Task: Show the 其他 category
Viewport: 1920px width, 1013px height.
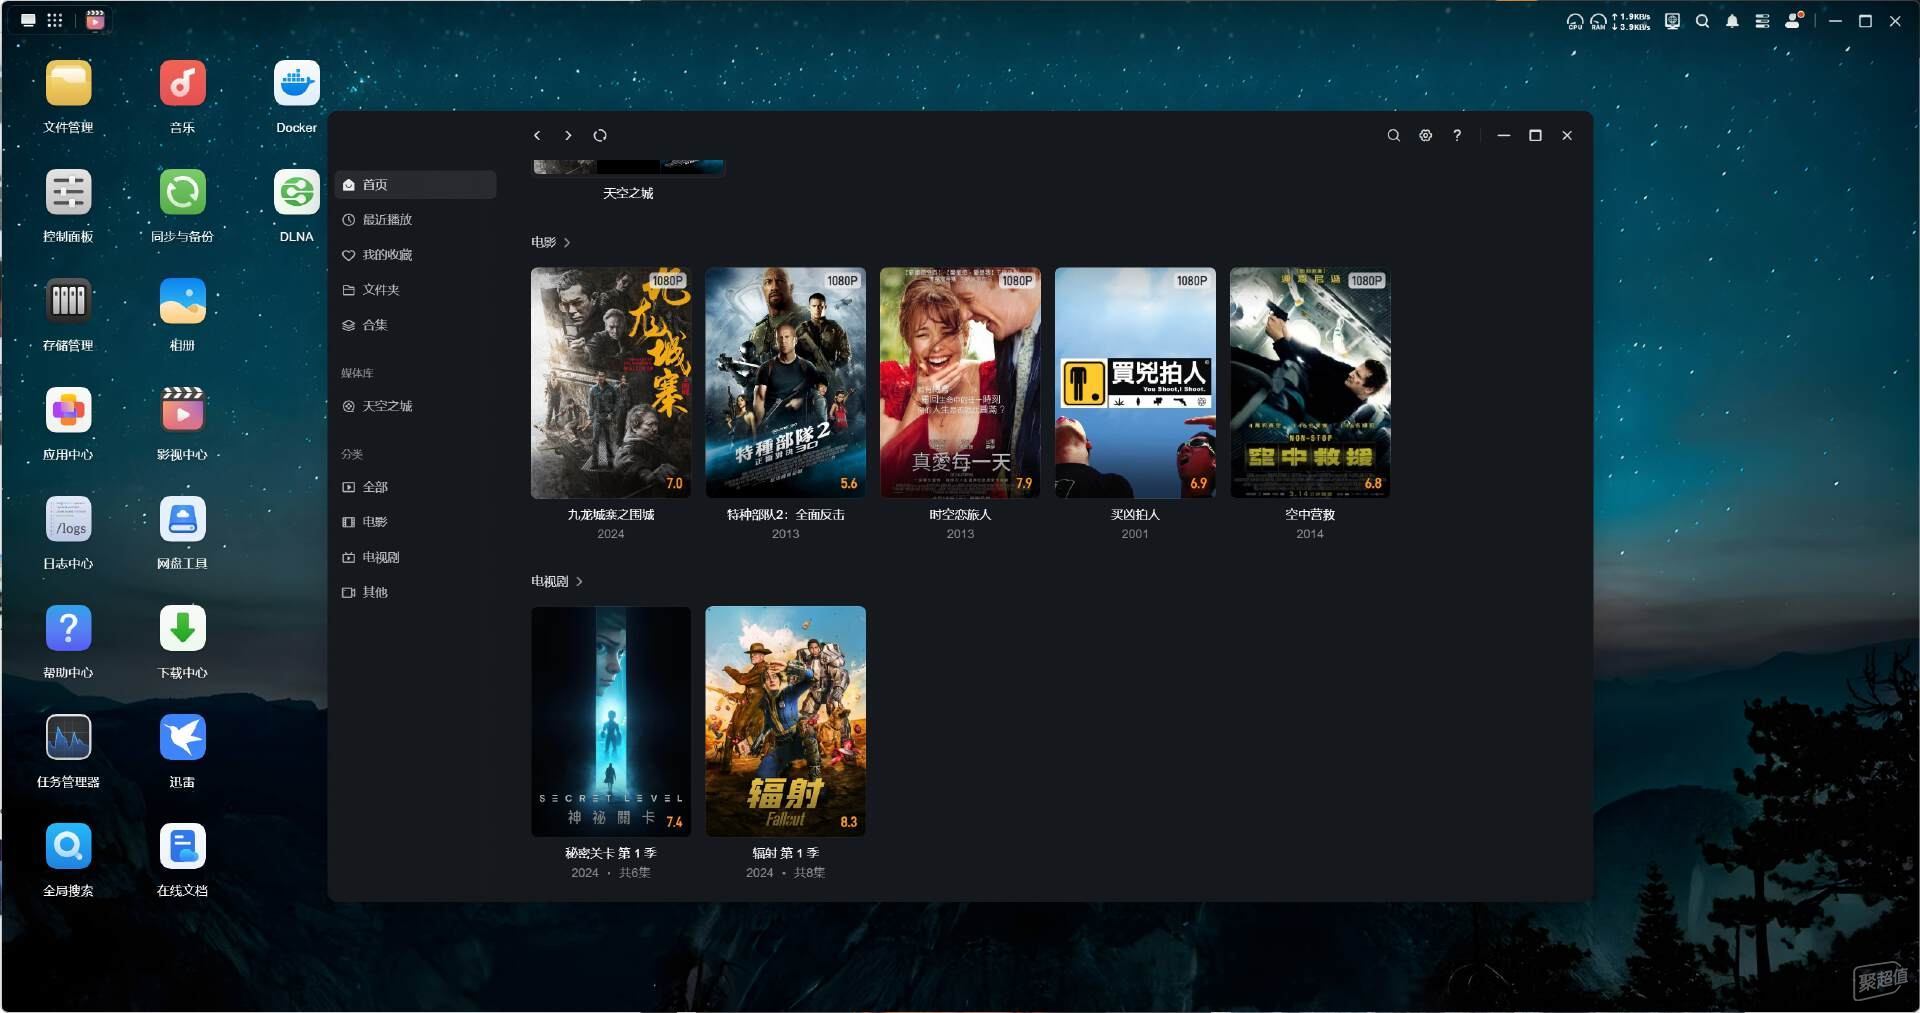Action: pos(415,592)
